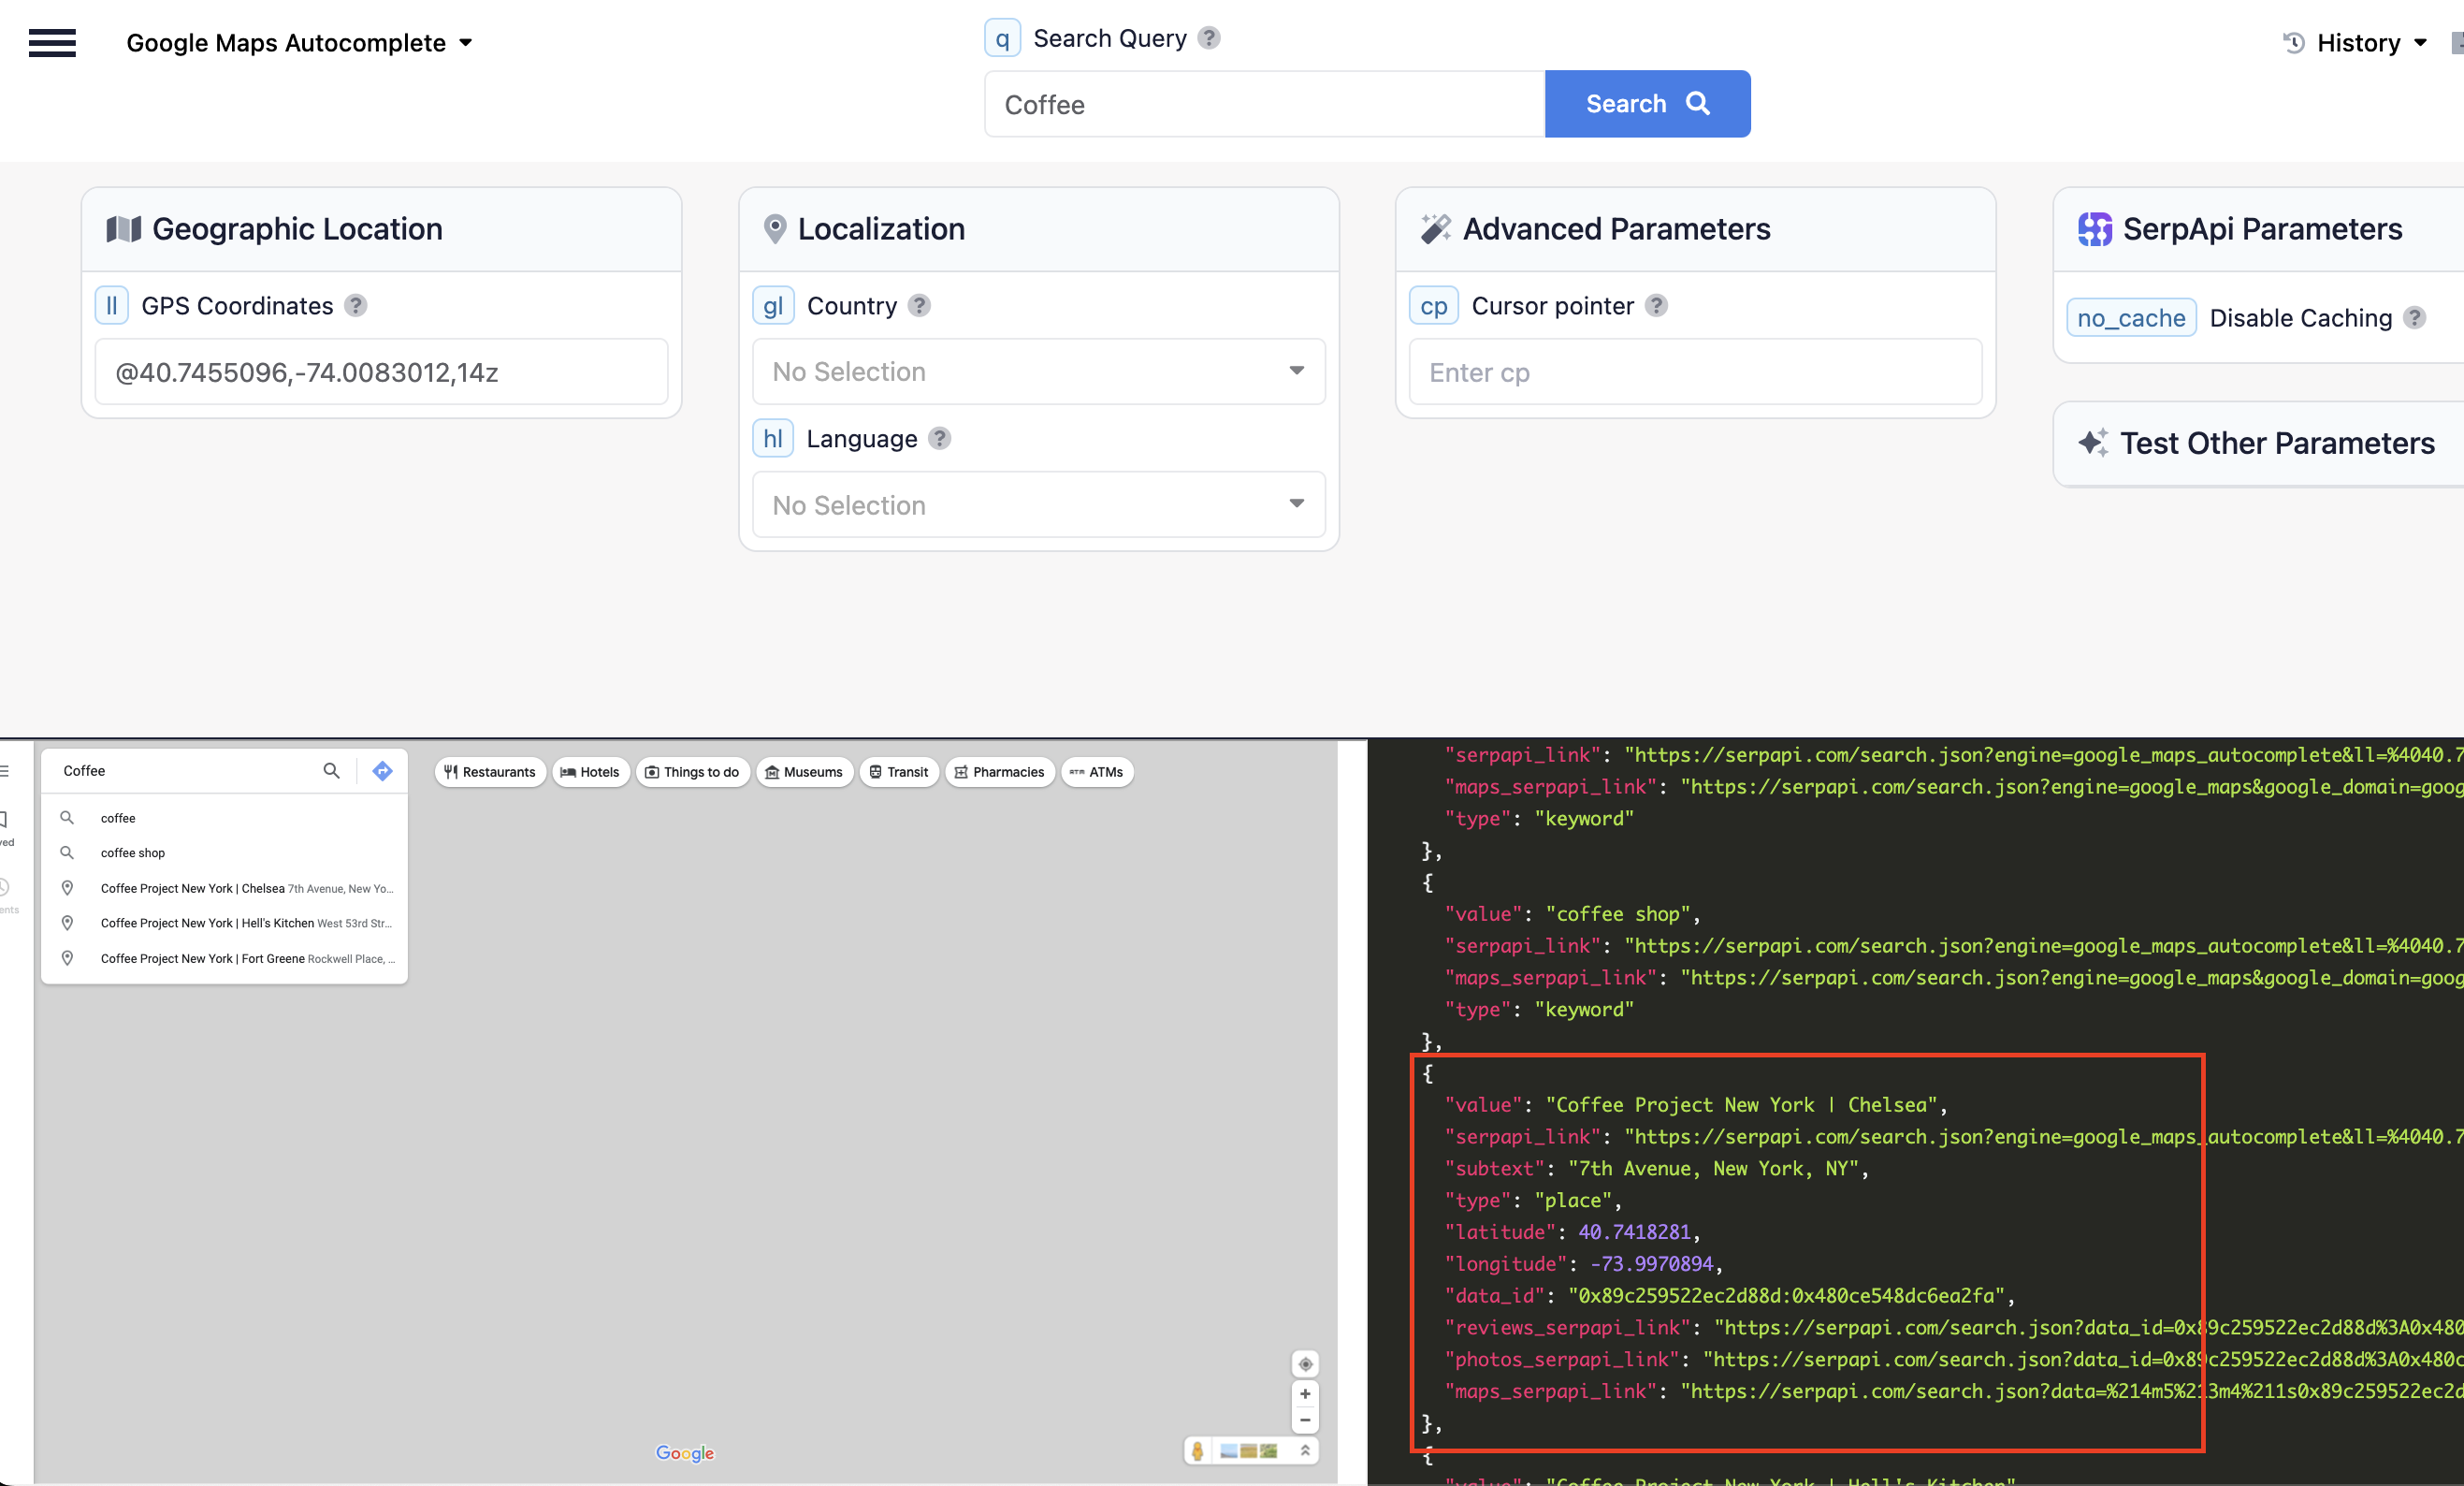Zoom in on the map
Screen dimensions: 2464x1486
point(1304,1394)
